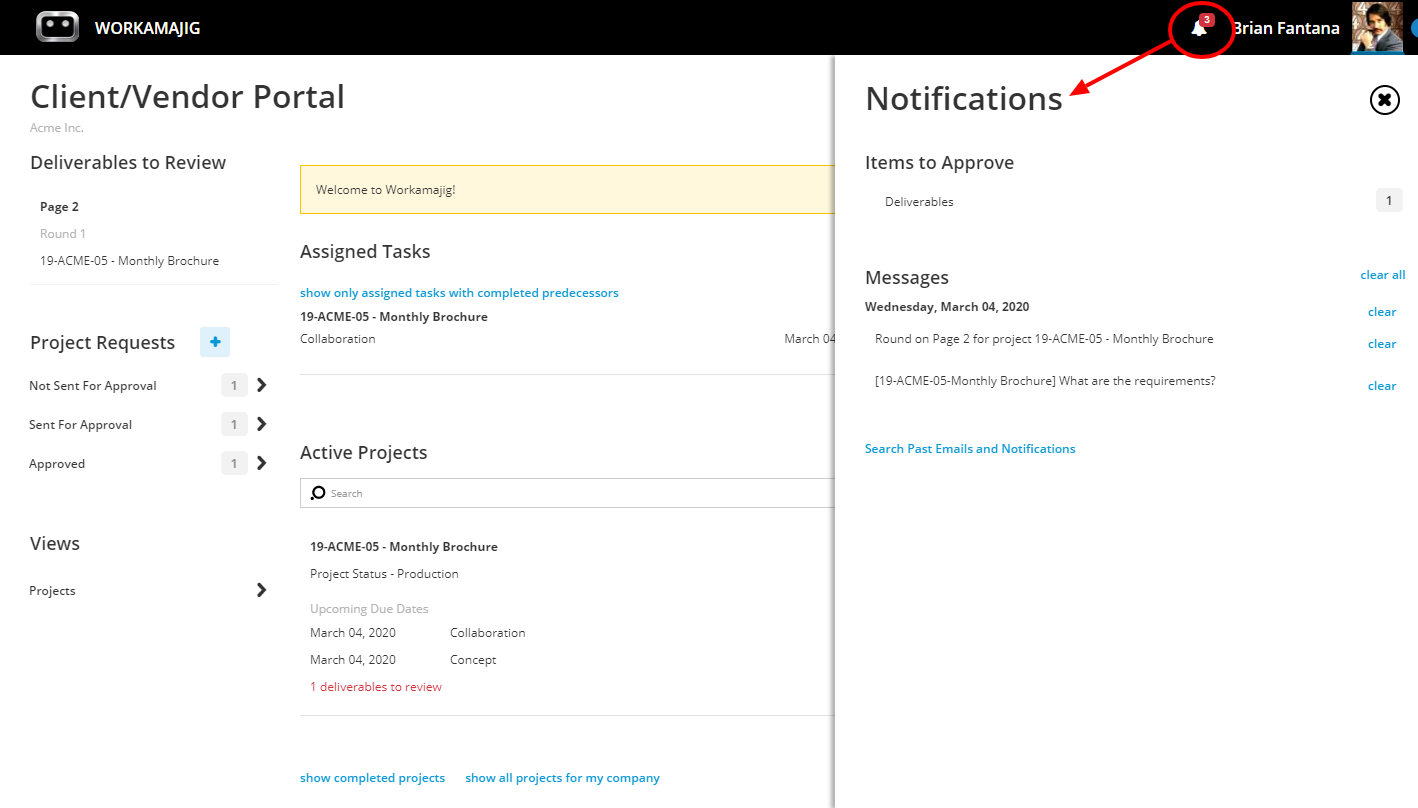
Task: Clear the 'What are the requirements?' message
Action: 1382,386
